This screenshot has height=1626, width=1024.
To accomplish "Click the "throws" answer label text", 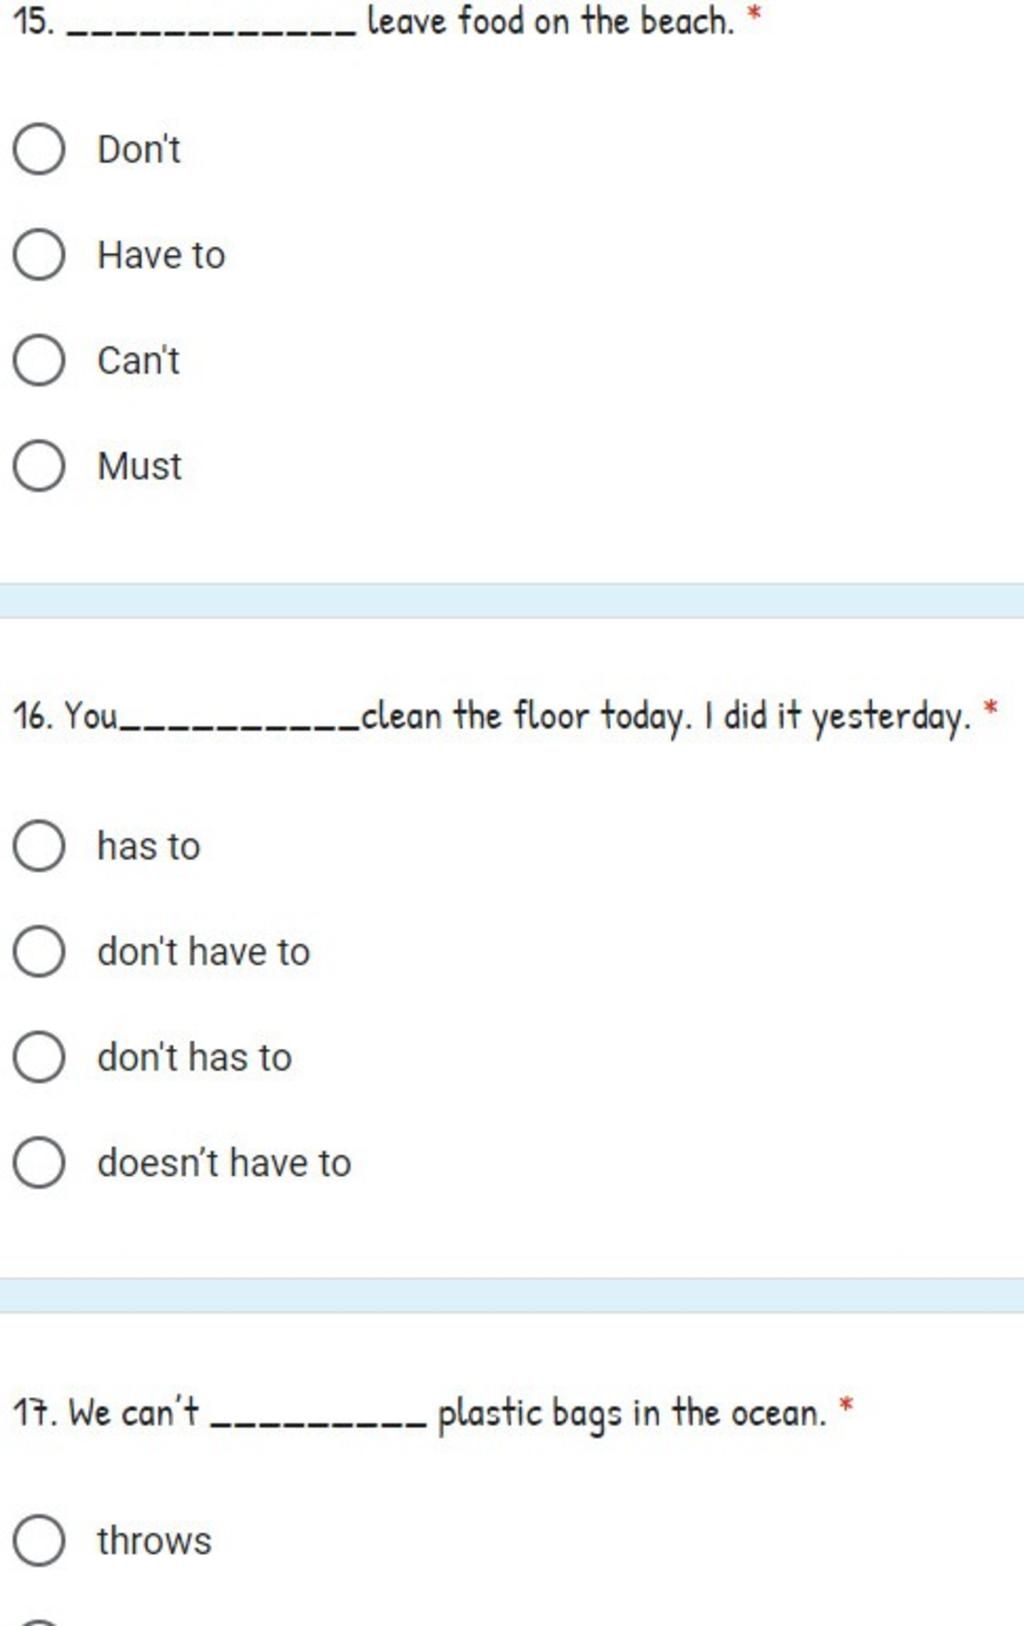I will point(154,1540).
